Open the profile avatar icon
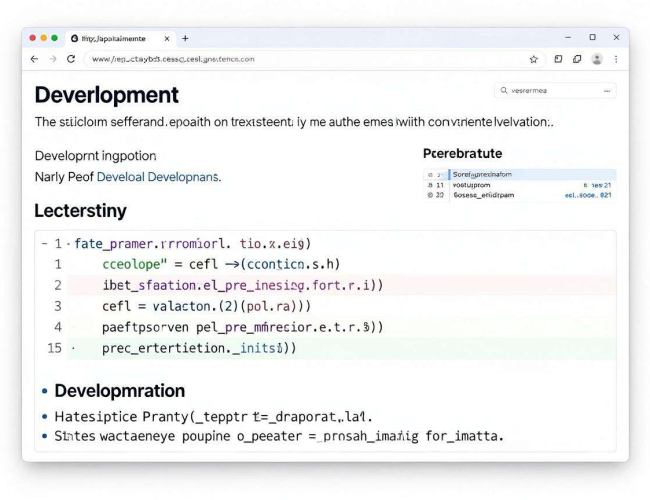The image size is (650, 500). point(597,59)
